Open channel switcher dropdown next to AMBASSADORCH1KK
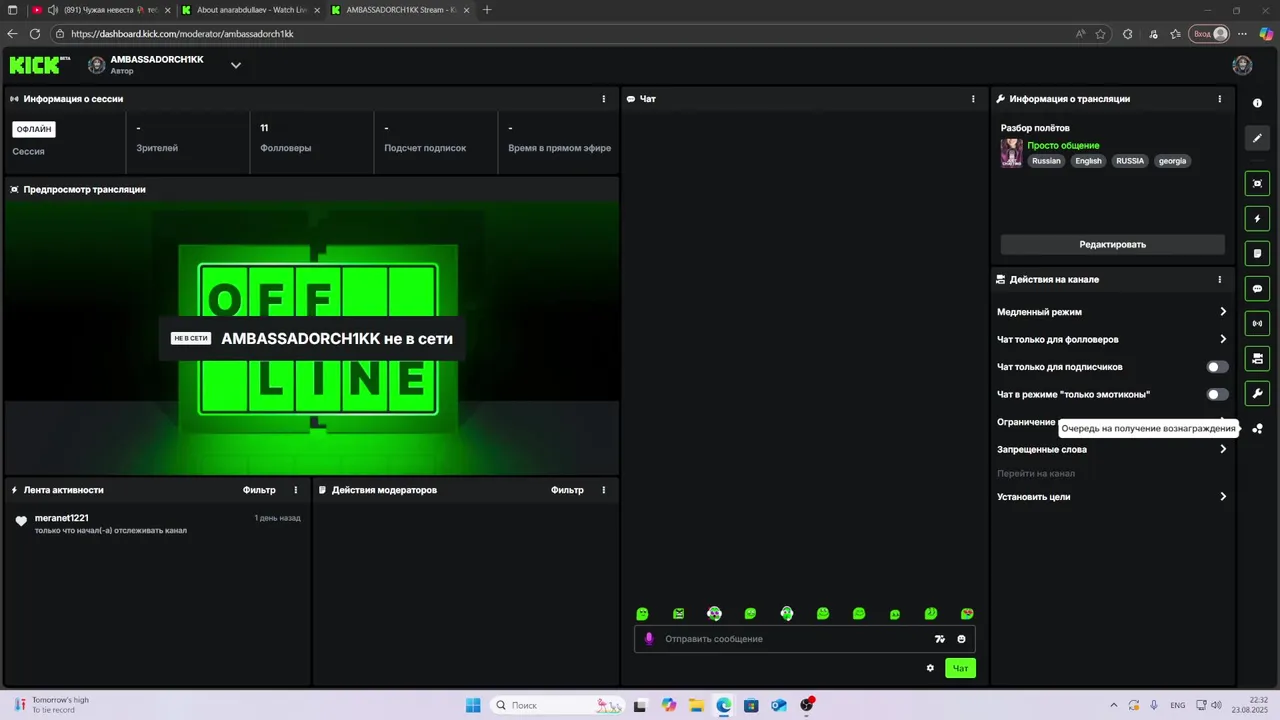 [236, 65]
